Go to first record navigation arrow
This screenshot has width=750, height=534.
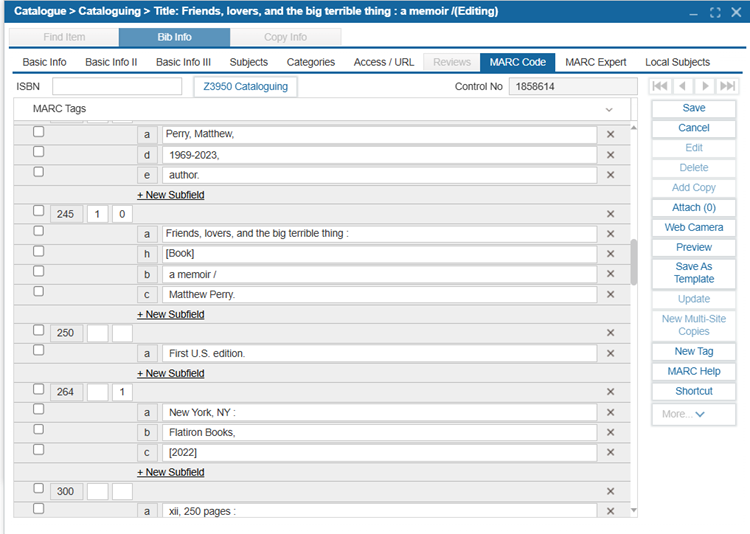coord(660,86)
